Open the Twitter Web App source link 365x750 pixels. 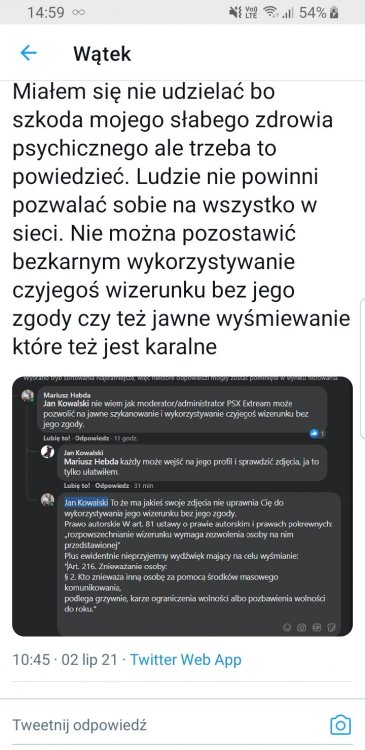(x=186, y=660)
